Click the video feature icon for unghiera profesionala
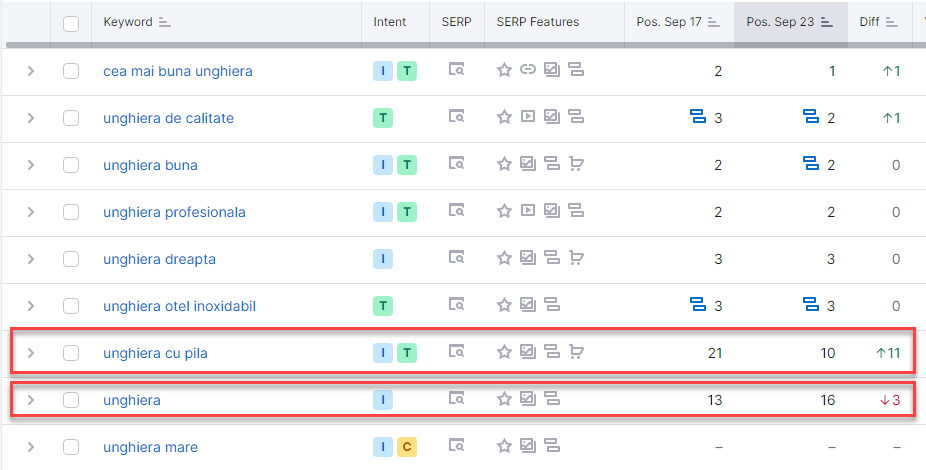926x470 pixels. (528, 211)
